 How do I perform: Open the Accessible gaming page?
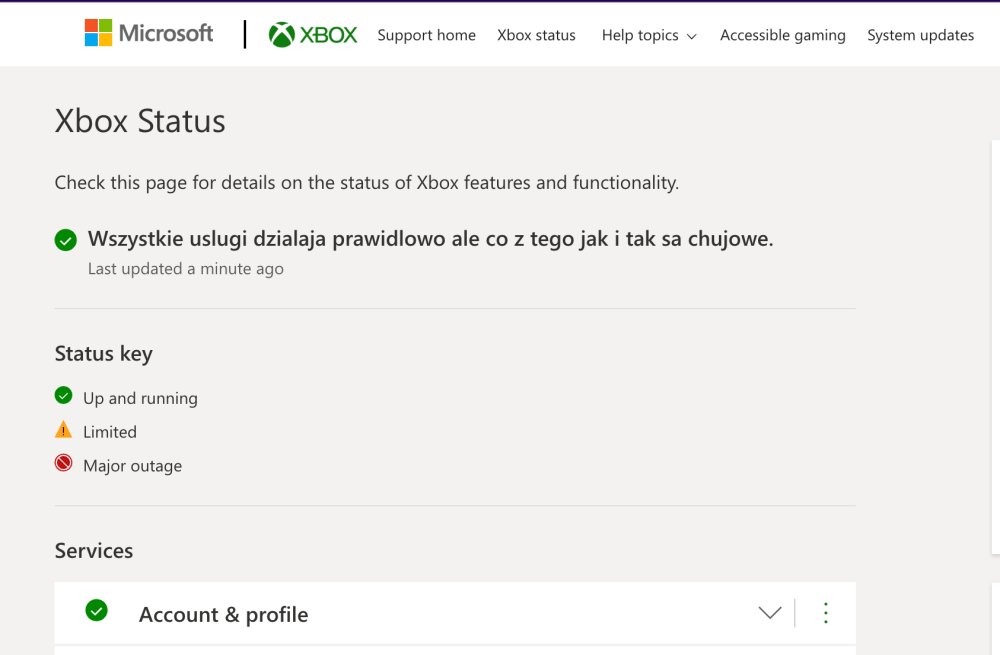pyautogui.click(x=782, y=35)
